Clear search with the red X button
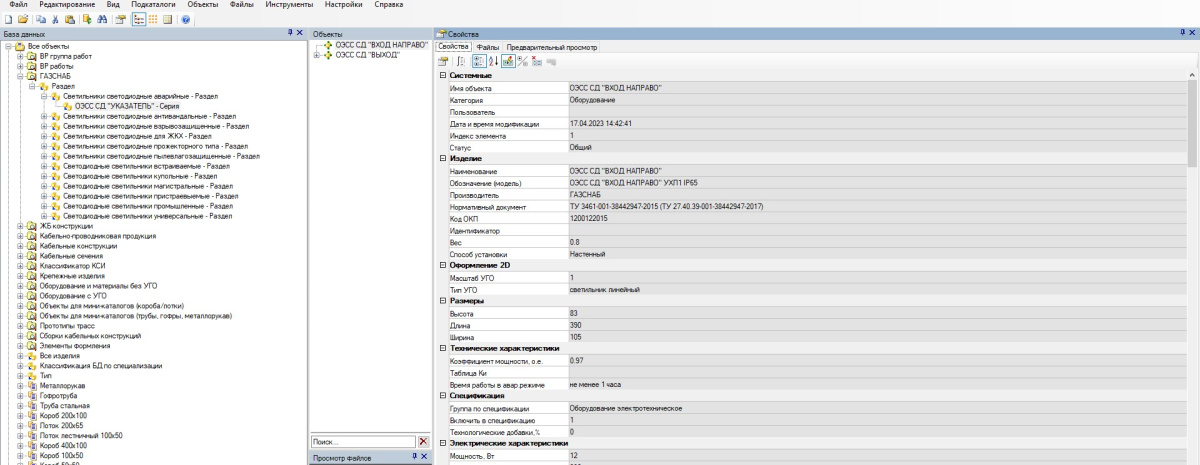1200x465 pixels. (x=423, y=441)
